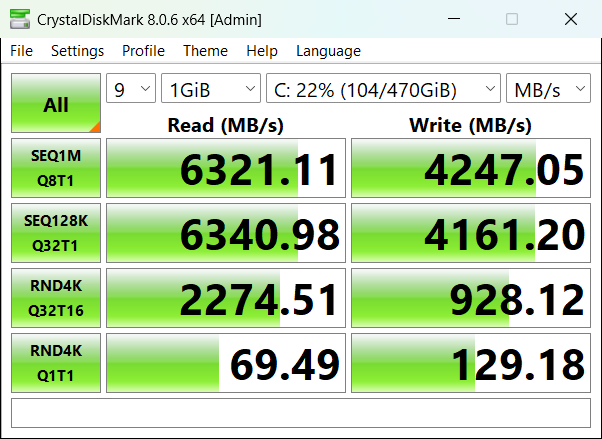Open the MB/s unit dropdown
602x439 pixels.
tap(548, 88)
